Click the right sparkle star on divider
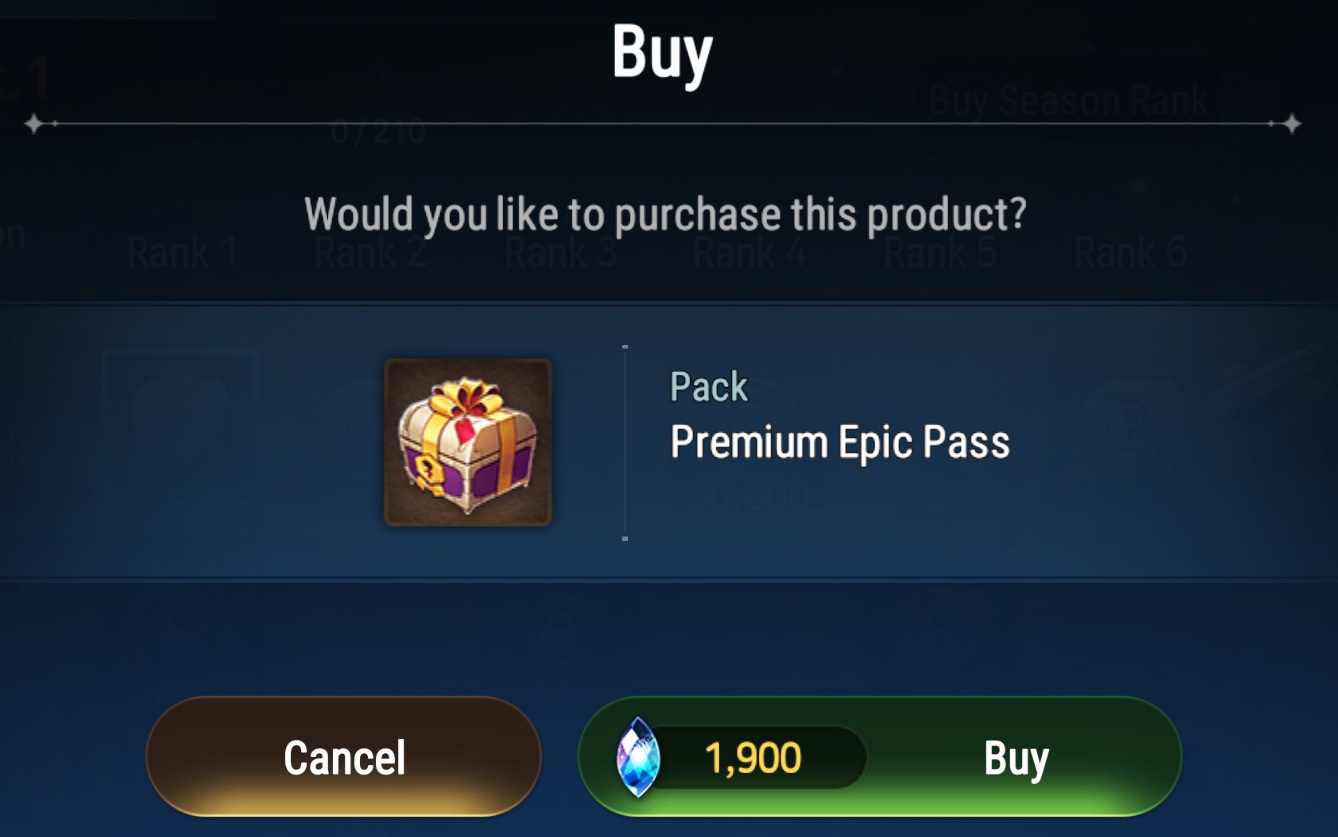 1291,124
